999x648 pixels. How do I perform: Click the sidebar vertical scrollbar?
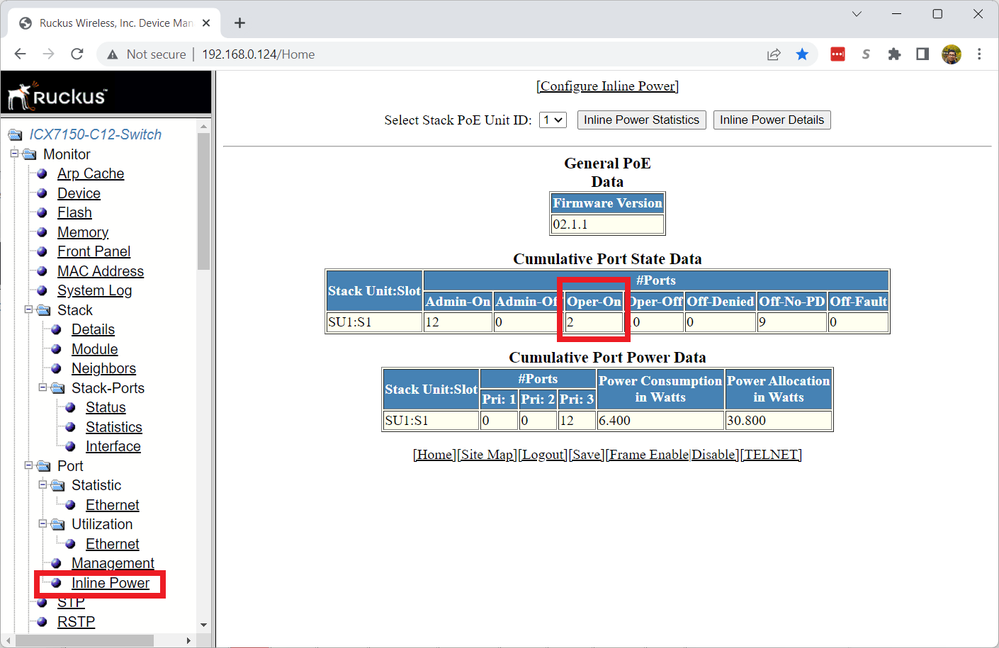point(204,200)
